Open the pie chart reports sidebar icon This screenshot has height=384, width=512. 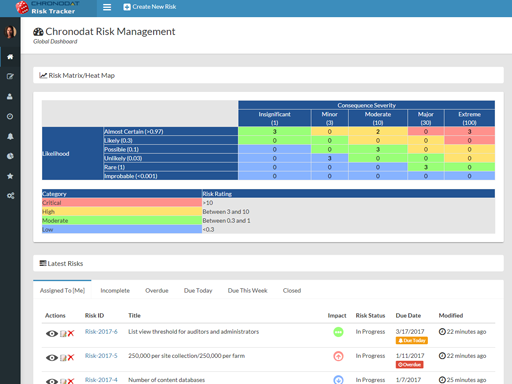point(10,156)
